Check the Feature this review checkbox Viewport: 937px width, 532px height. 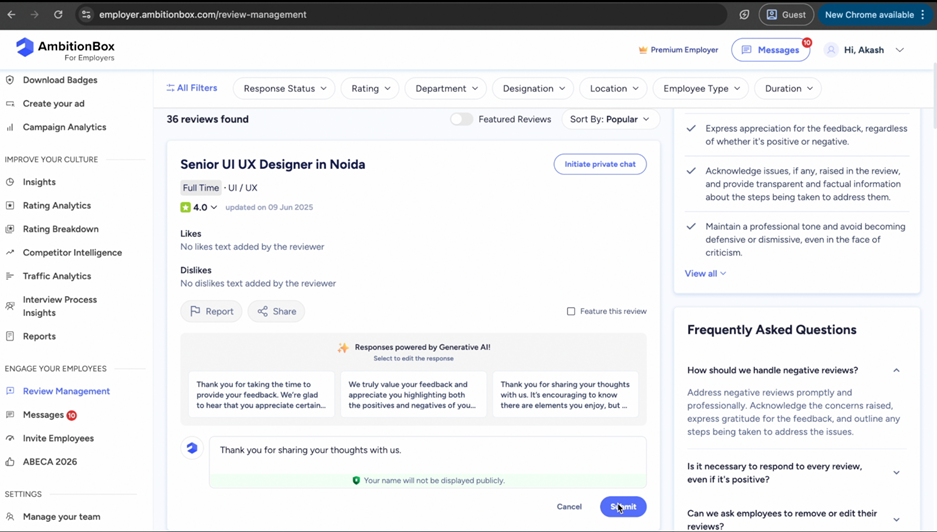coord(571,311)
